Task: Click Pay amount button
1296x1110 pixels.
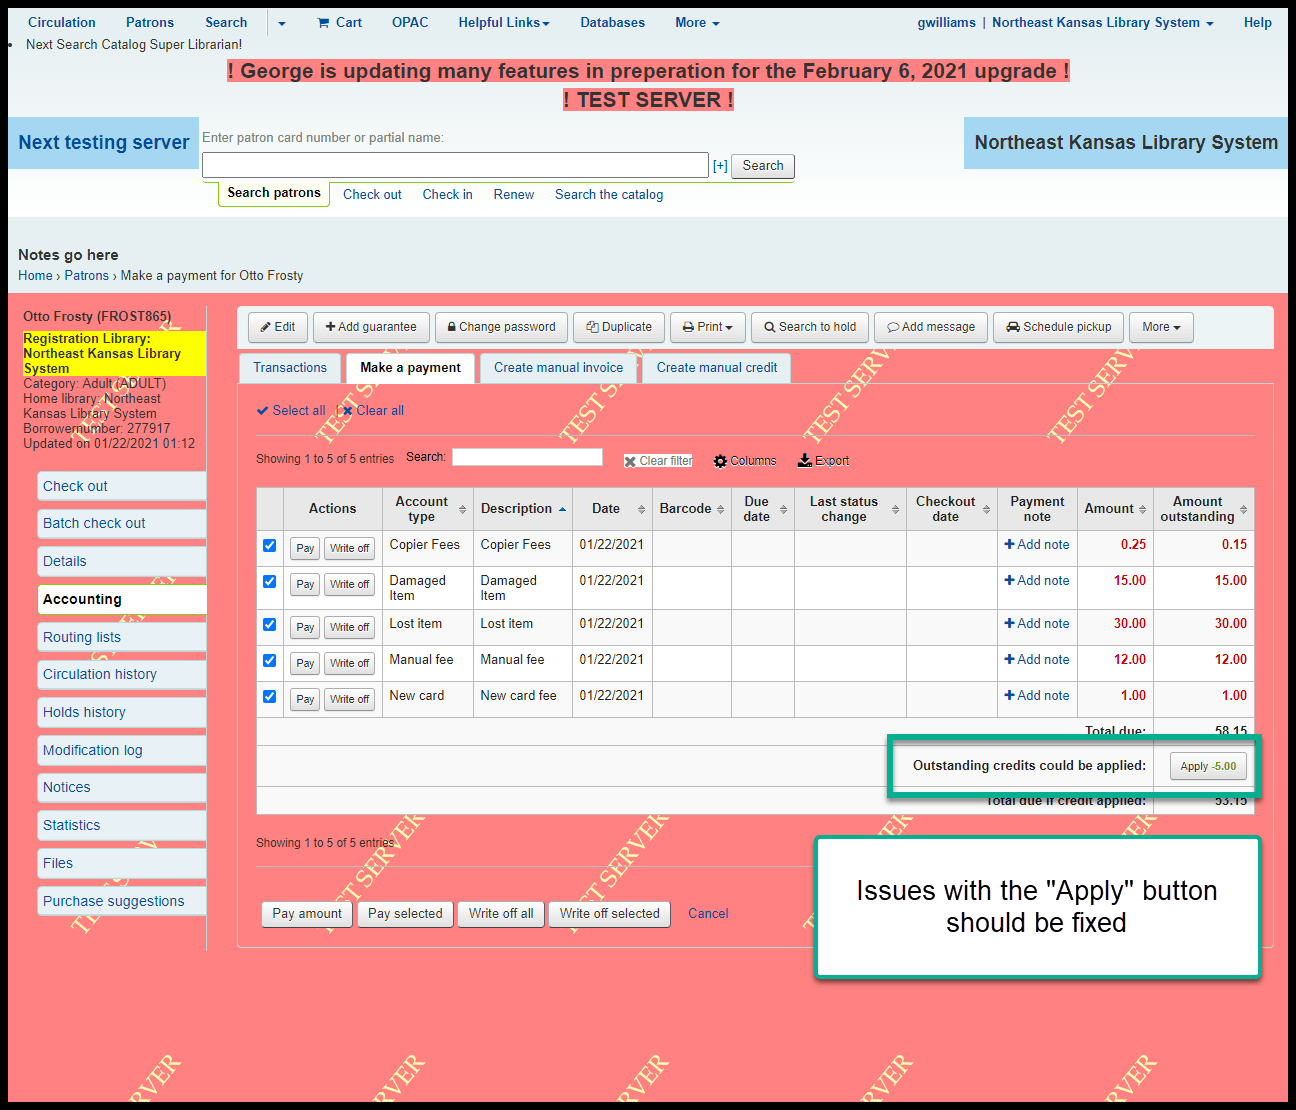Action: 307,914
